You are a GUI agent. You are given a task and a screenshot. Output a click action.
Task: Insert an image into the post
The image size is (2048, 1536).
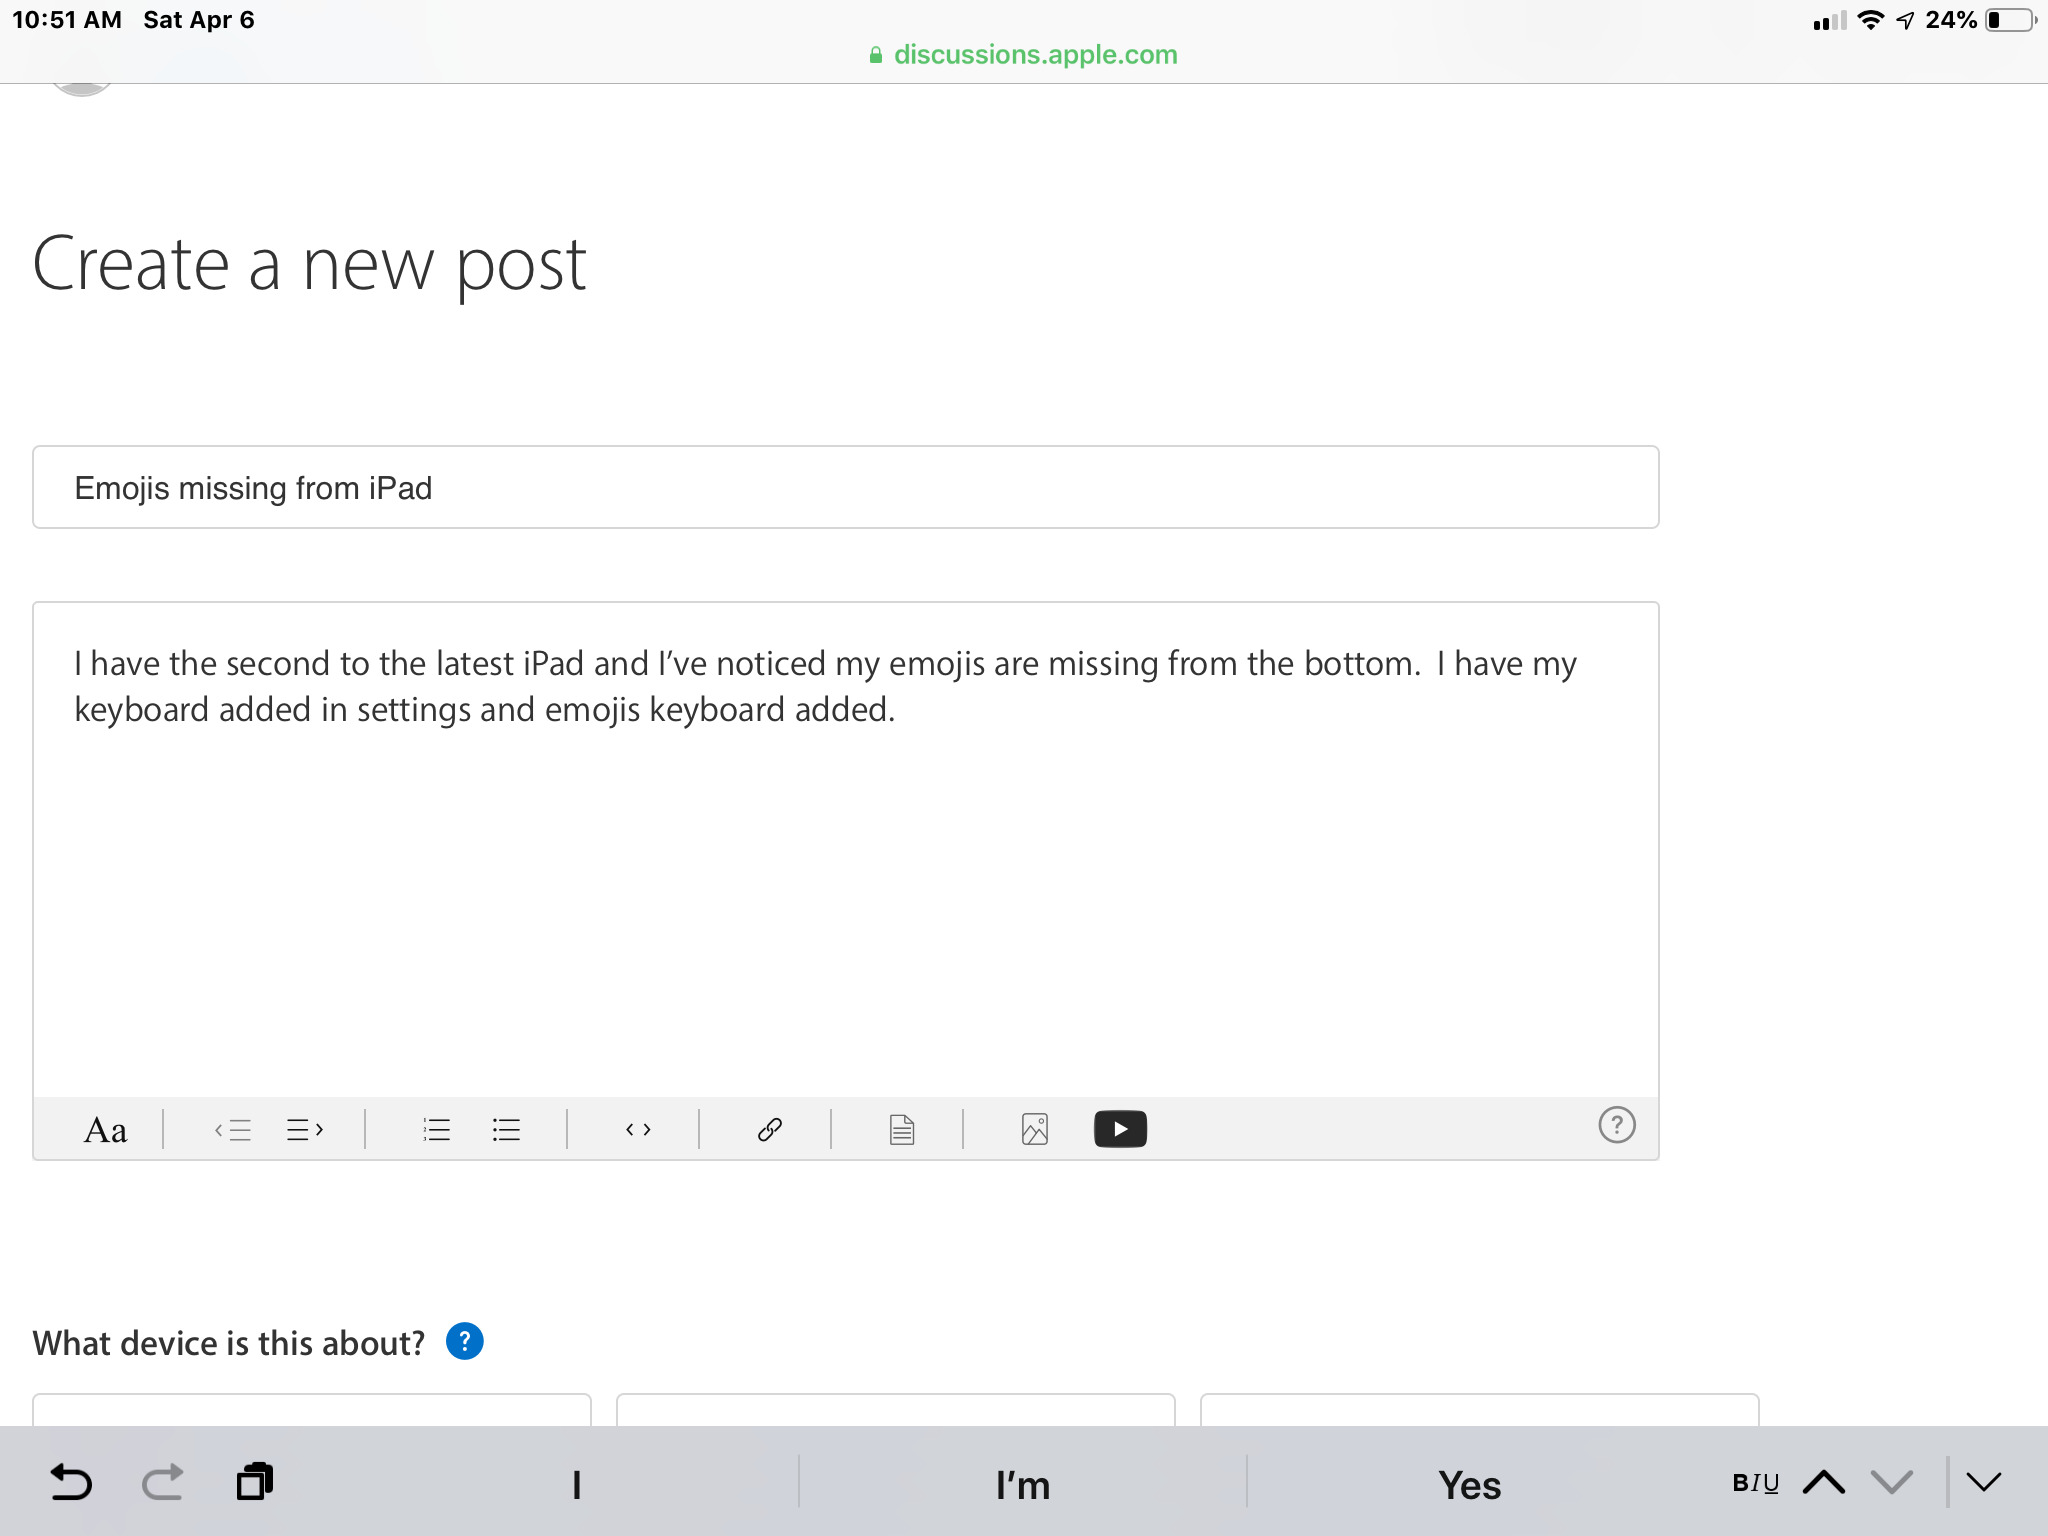pyautogui.click(x=1035, y=1130)
